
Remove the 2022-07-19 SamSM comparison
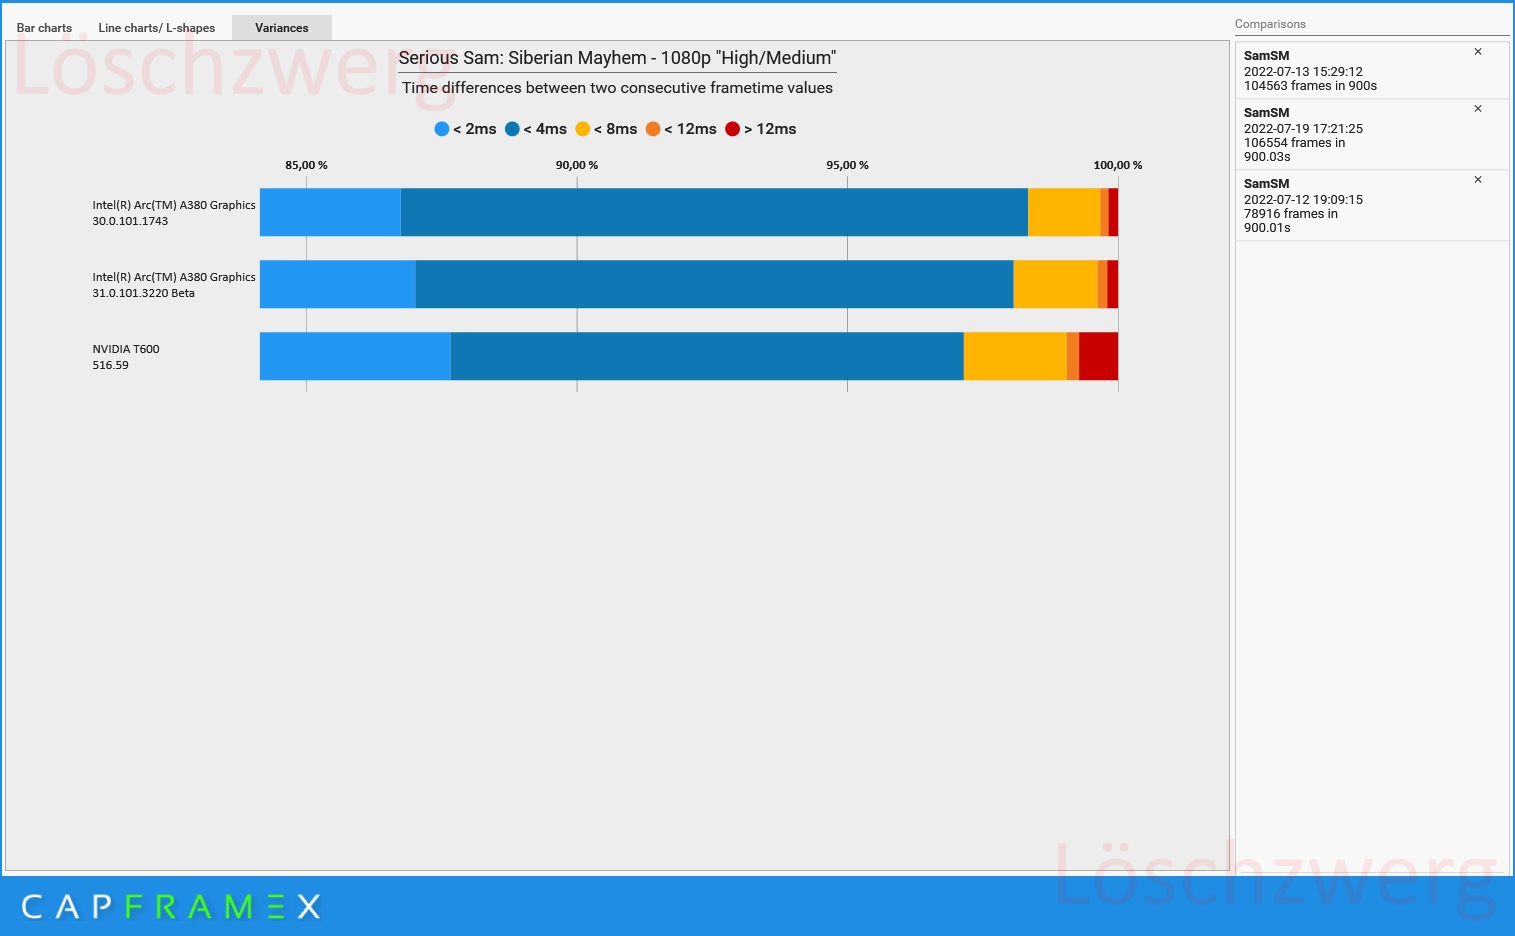[x=1478, y=109]
